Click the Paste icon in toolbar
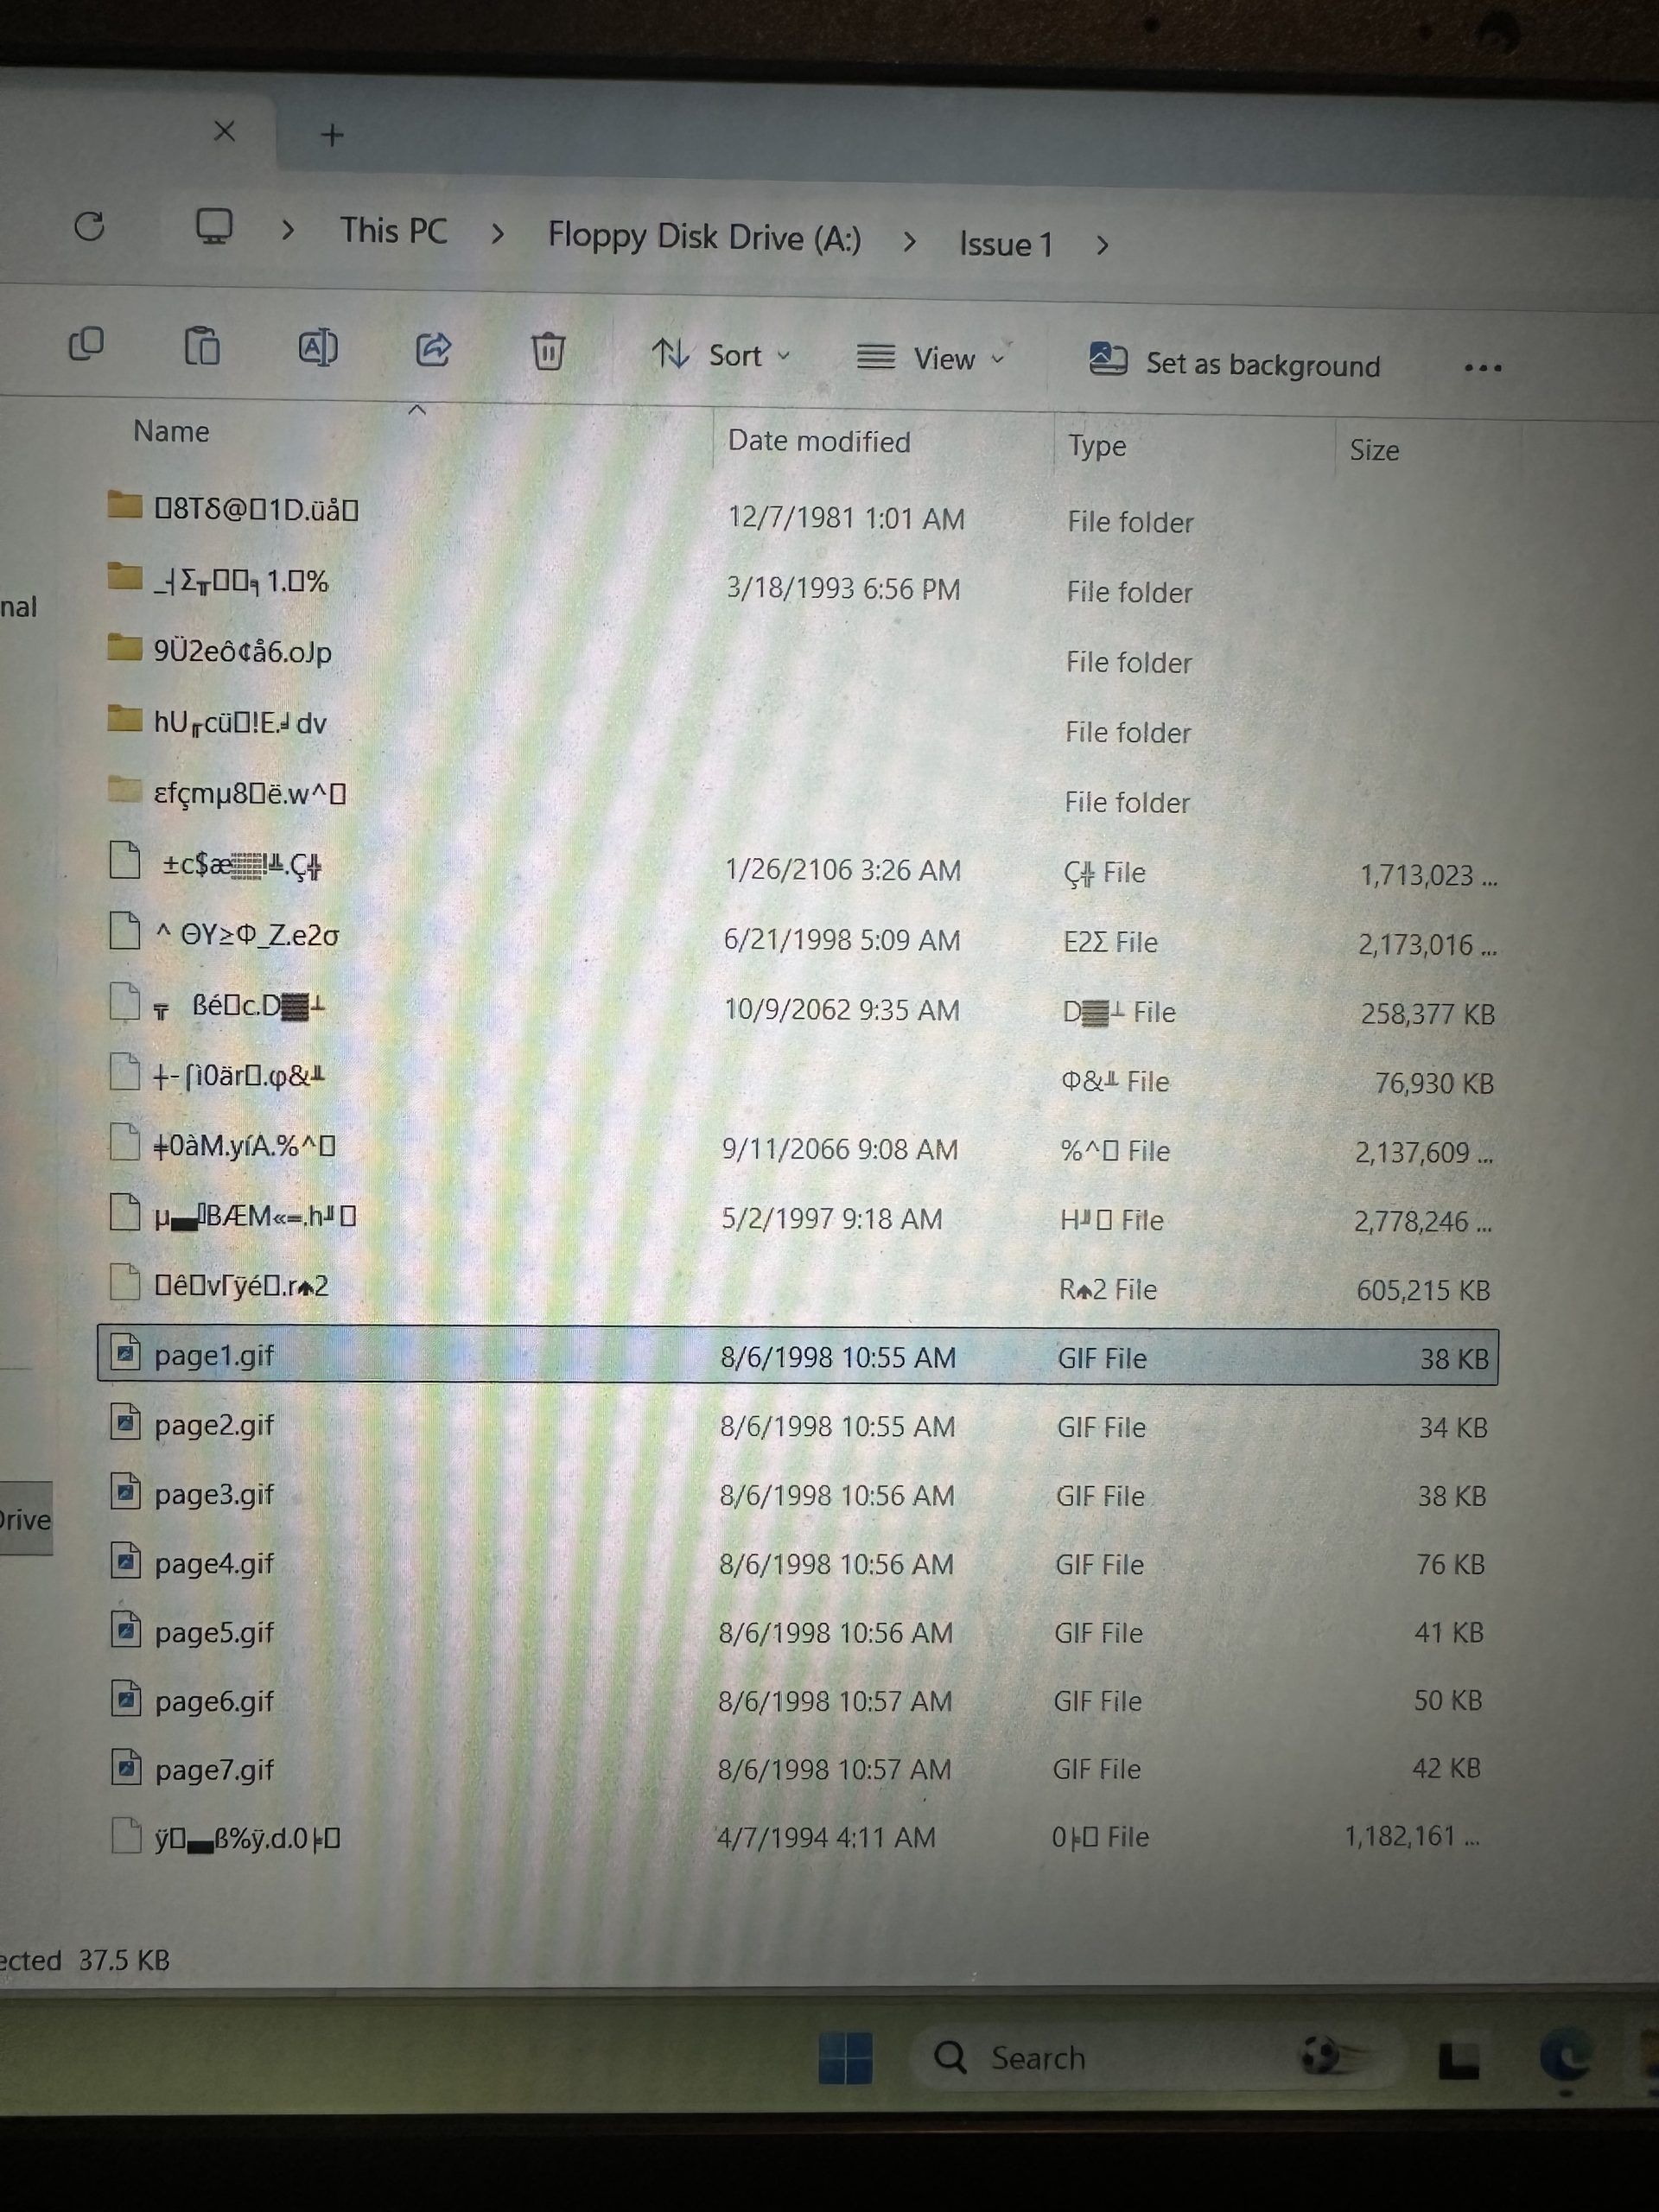 pyautogui.click(x=202, y=346)
